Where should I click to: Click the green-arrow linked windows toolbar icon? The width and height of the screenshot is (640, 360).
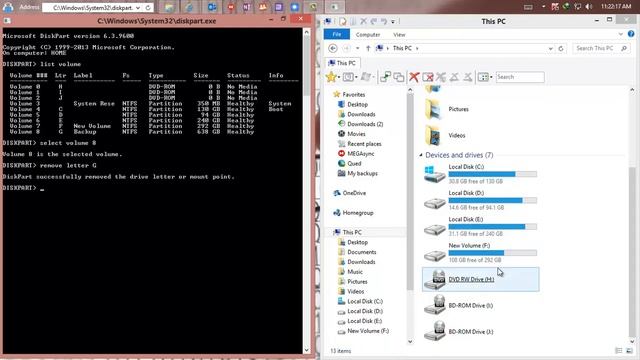pos(385,77)
